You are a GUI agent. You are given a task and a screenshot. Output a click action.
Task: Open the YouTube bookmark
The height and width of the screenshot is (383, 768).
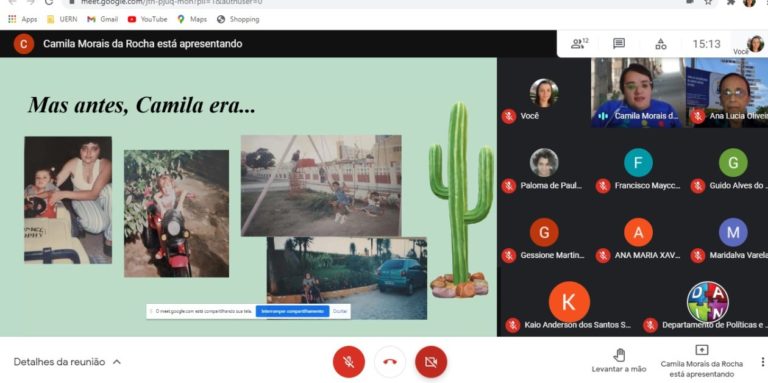(147, 19)
